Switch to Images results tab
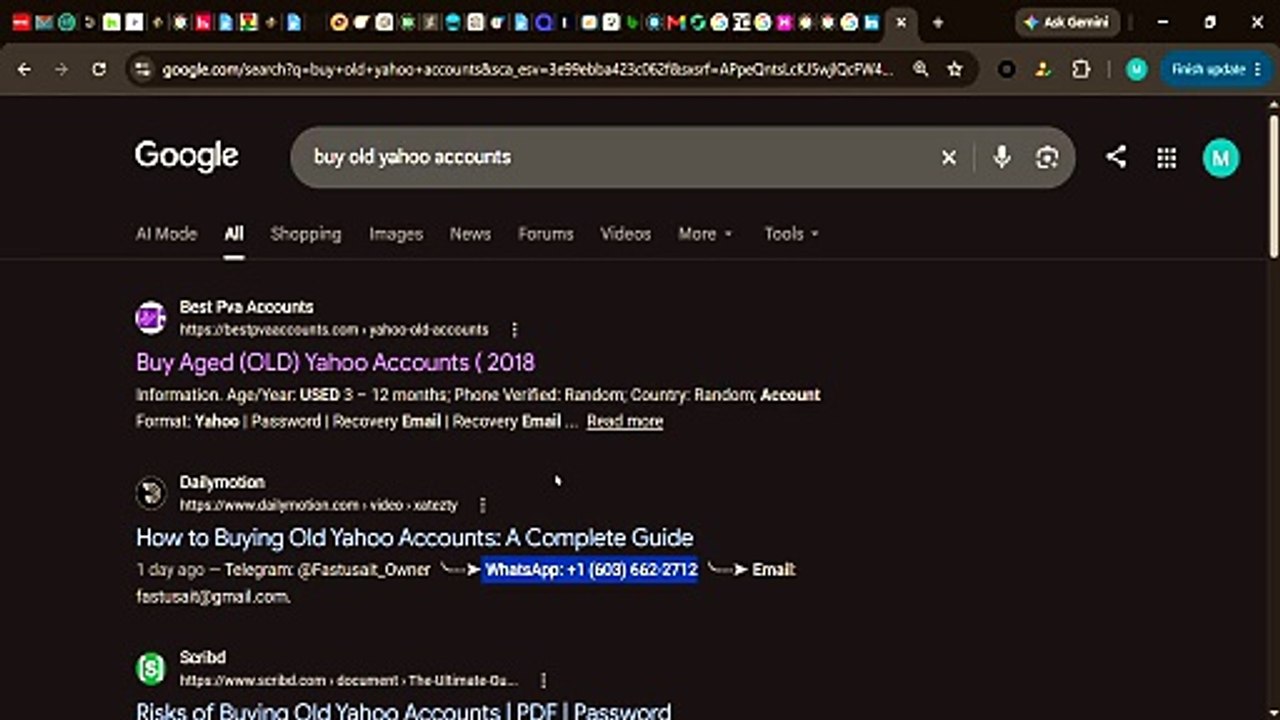Viewport: 1280px width, 720px height. (396, 234)
